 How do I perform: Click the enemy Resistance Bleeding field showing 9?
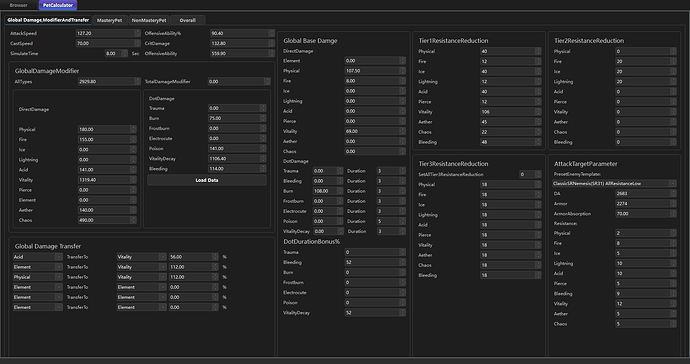[x=646, y=294]
